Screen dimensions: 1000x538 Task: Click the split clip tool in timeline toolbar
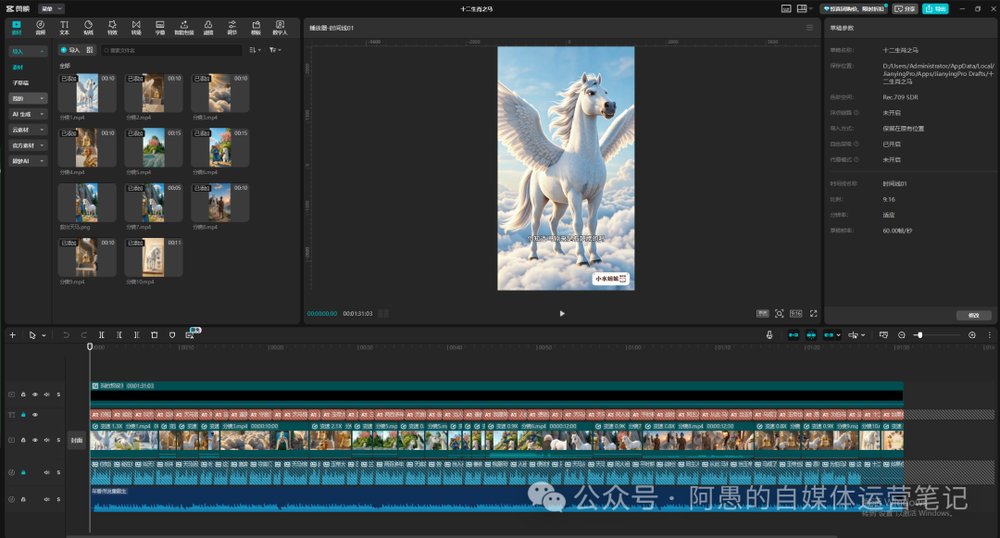pos(101,335)
